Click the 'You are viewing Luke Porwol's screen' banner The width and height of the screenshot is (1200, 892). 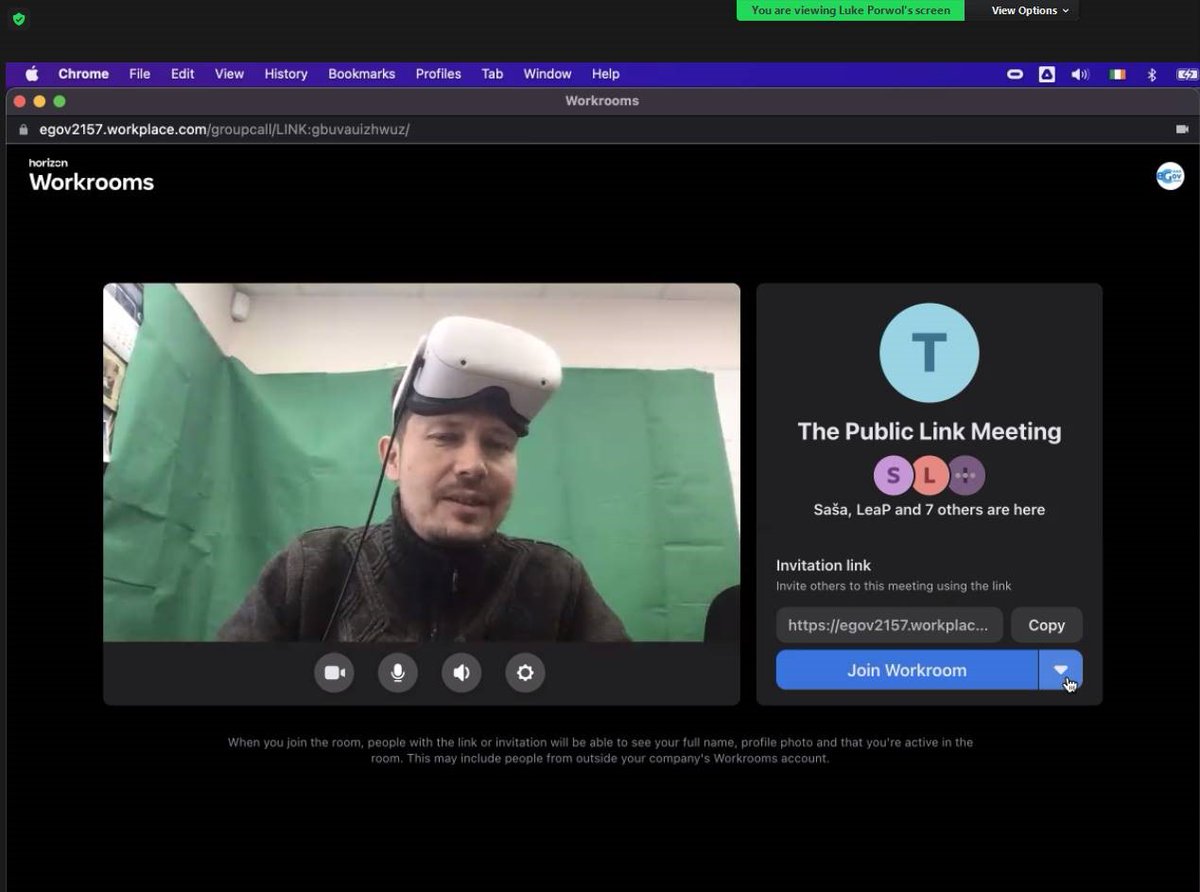(851, 10)
